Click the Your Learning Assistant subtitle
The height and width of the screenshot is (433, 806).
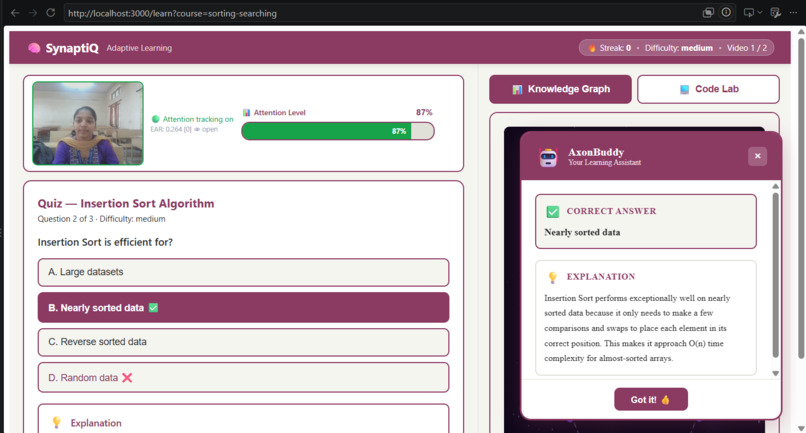604,163
